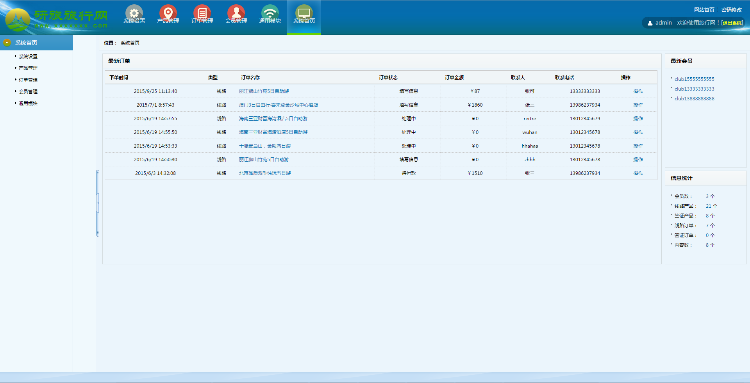The image size is (750, 383).
Task: Click the mountain logo in the header
Action: pos(18,20)
